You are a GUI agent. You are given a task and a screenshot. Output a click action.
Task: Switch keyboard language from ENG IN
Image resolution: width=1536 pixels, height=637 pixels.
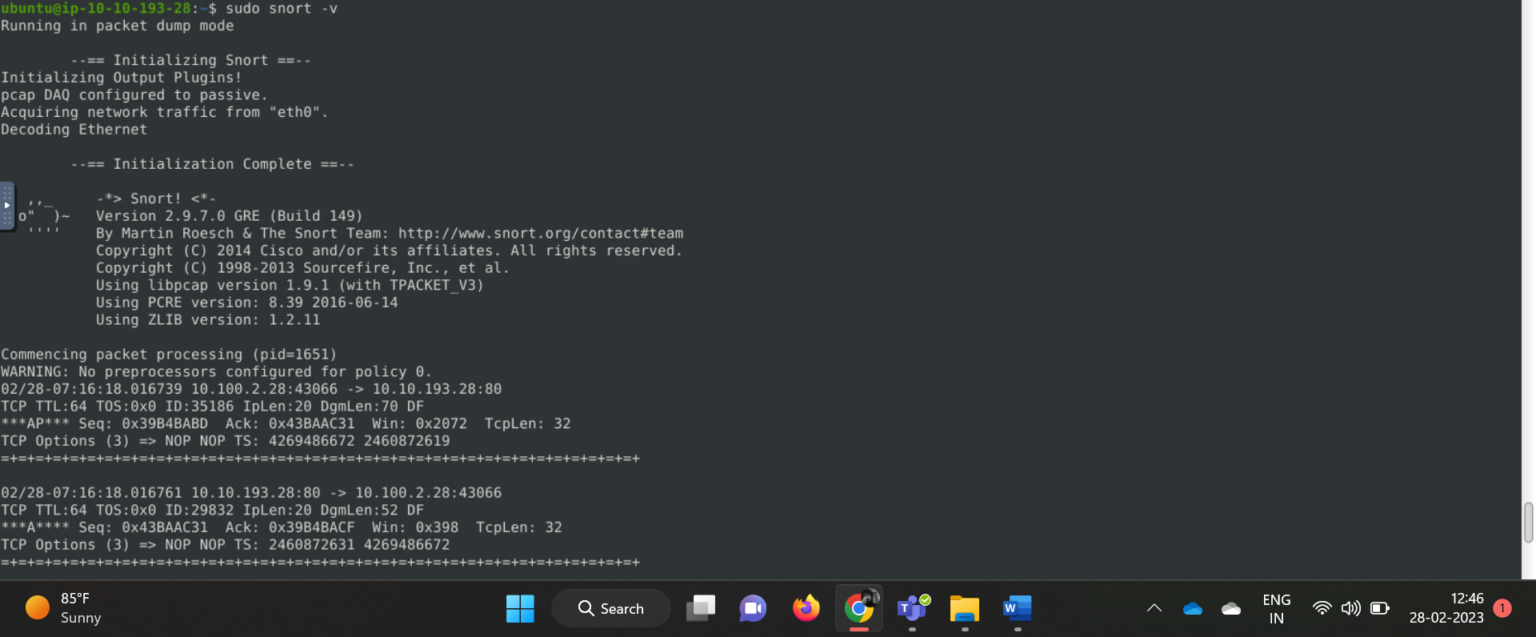1276,607
